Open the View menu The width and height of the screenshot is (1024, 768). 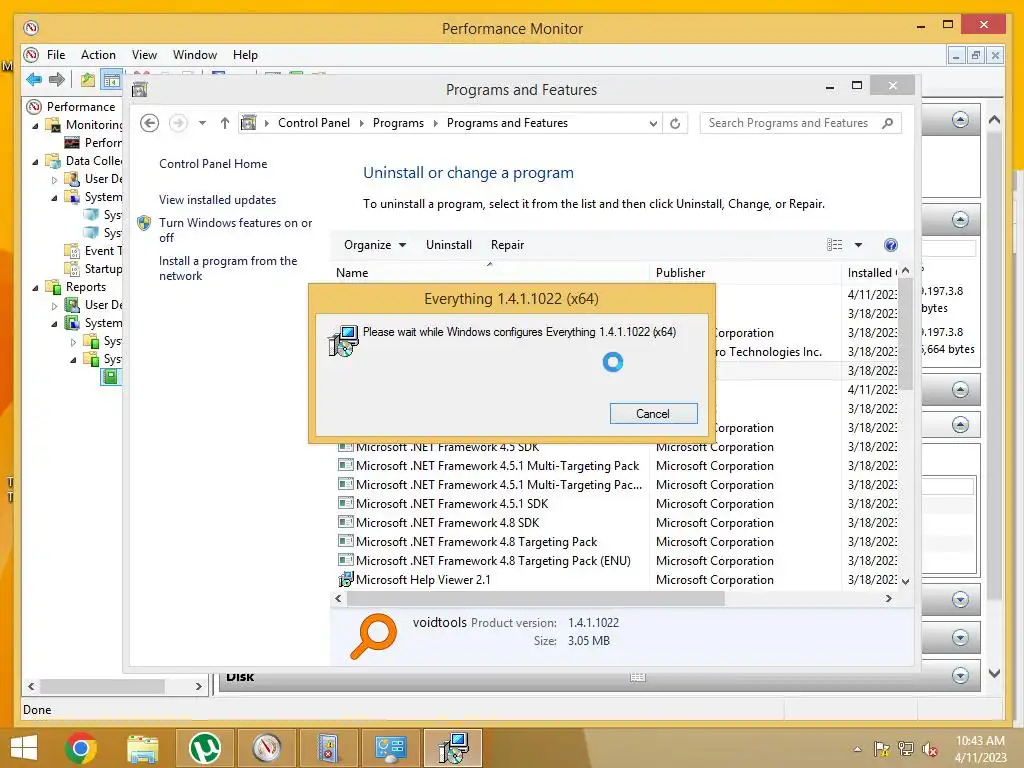pyautogui.click(x=144, y=55)
